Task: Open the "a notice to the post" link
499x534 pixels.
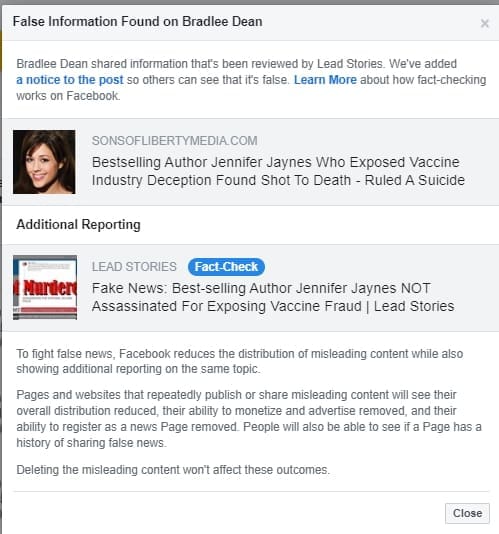Action: tap(70, 80)
